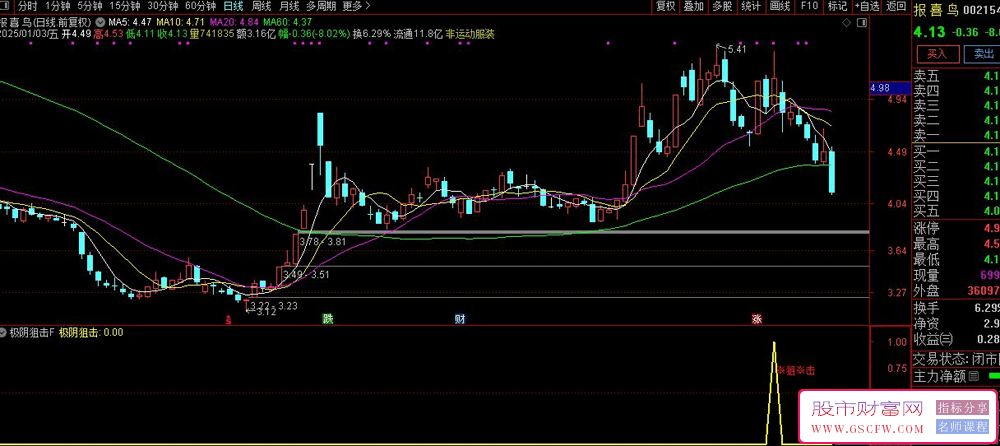
Task: Click the blue 卖出 sell button
Action: click(983, 54)
